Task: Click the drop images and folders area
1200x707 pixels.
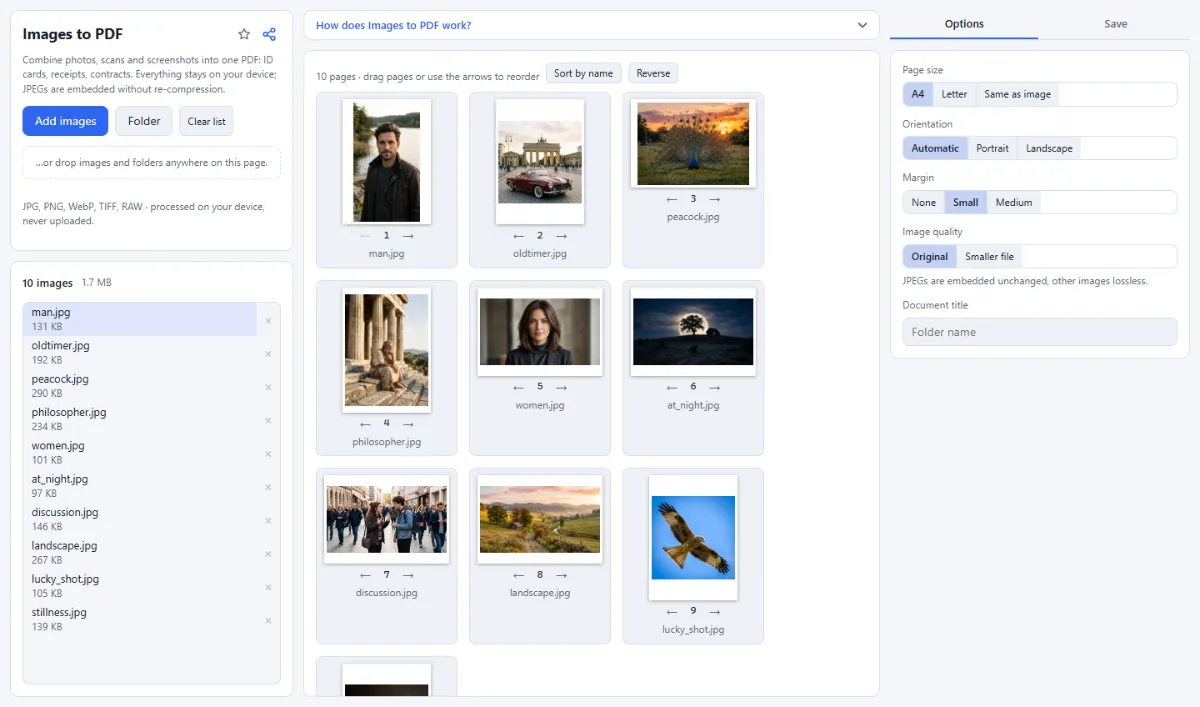Action: [x=151, y=163]
